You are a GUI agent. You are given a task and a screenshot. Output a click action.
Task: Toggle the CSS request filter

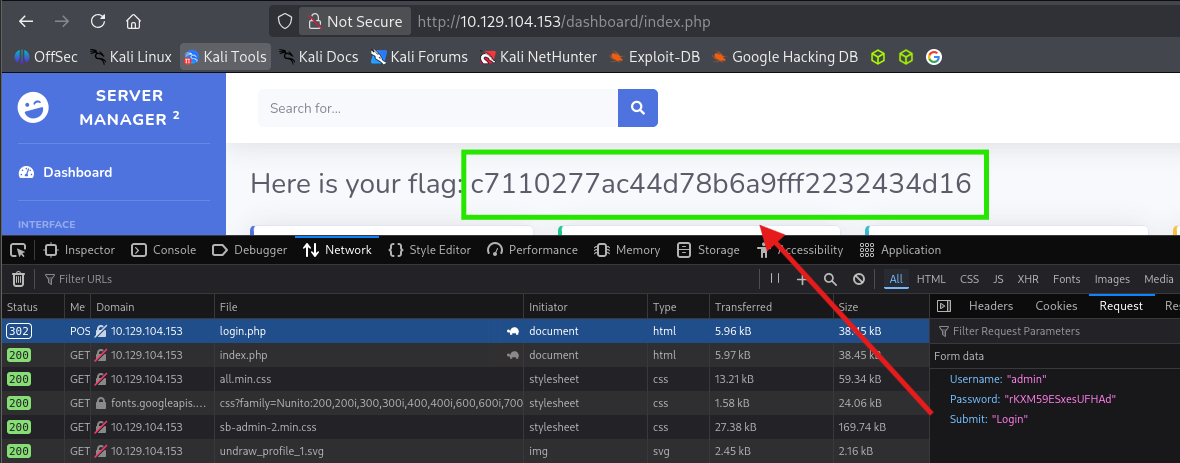click(969, 279)
